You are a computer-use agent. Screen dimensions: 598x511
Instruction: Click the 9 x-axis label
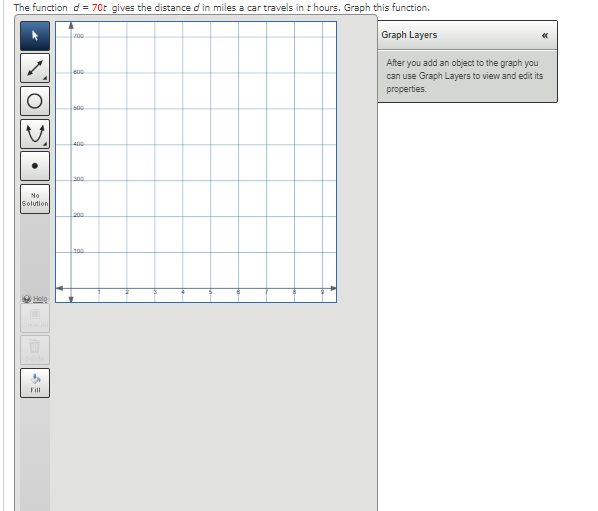pyautogui.click(x=322, y=292)
